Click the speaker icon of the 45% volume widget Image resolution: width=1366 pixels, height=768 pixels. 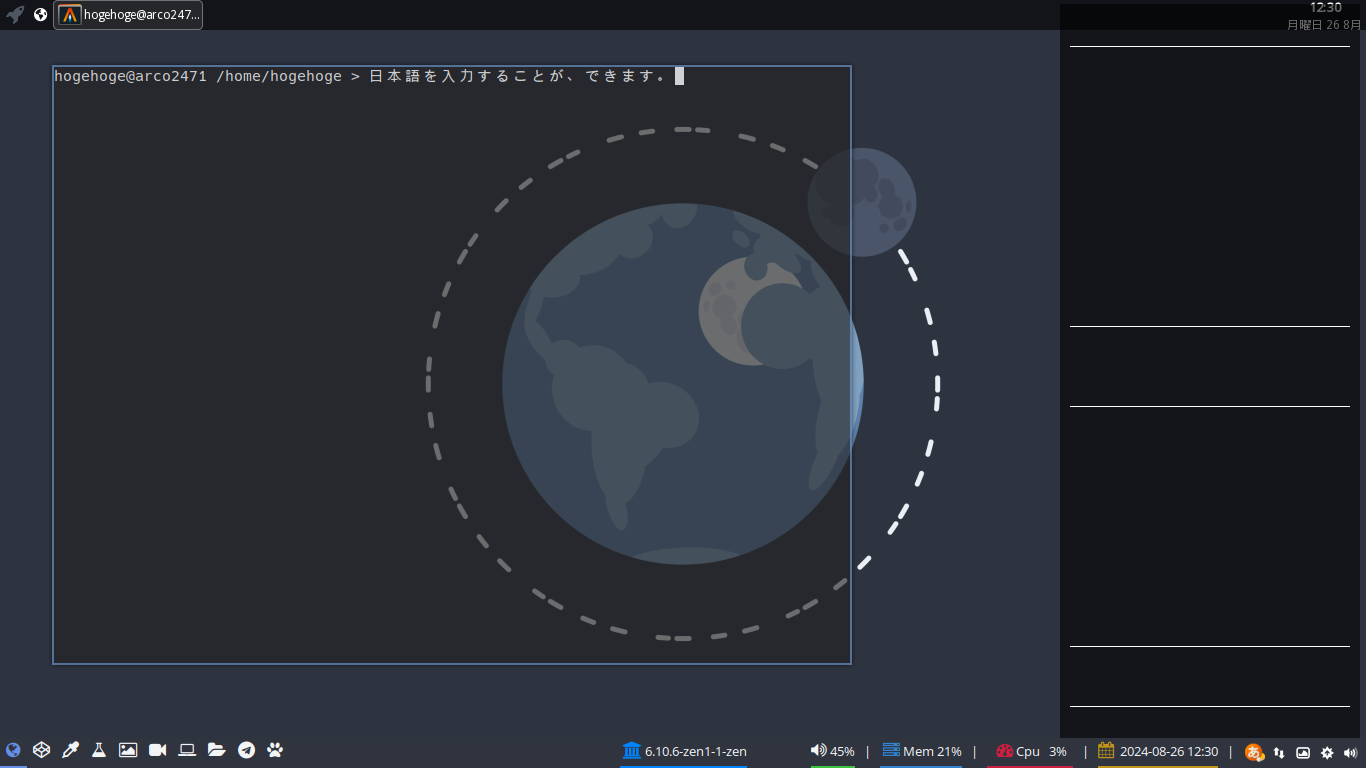click(818, 750)
